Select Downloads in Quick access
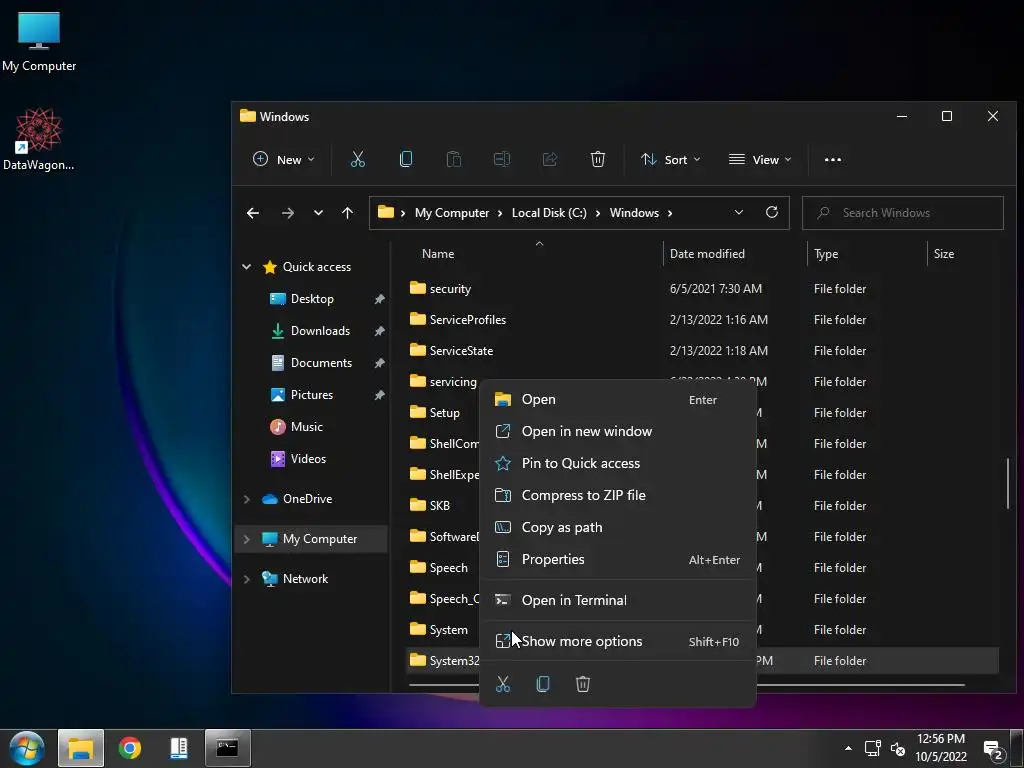 click(320, 330)
